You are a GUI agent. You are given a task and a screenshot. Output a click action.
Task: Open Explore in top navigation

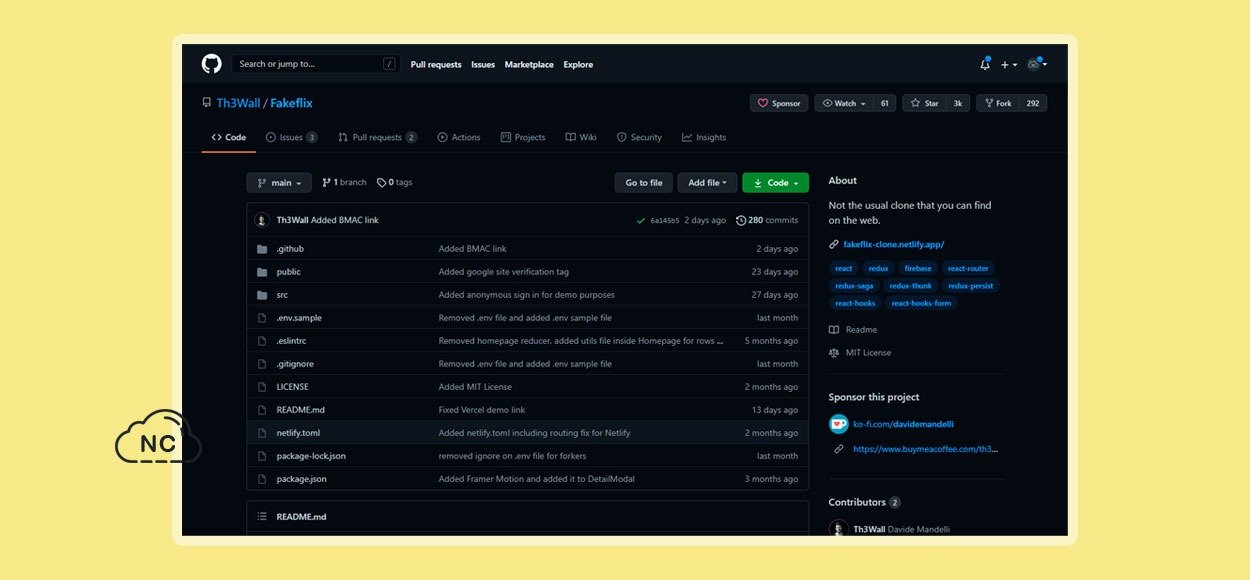[x=578, y=65]
